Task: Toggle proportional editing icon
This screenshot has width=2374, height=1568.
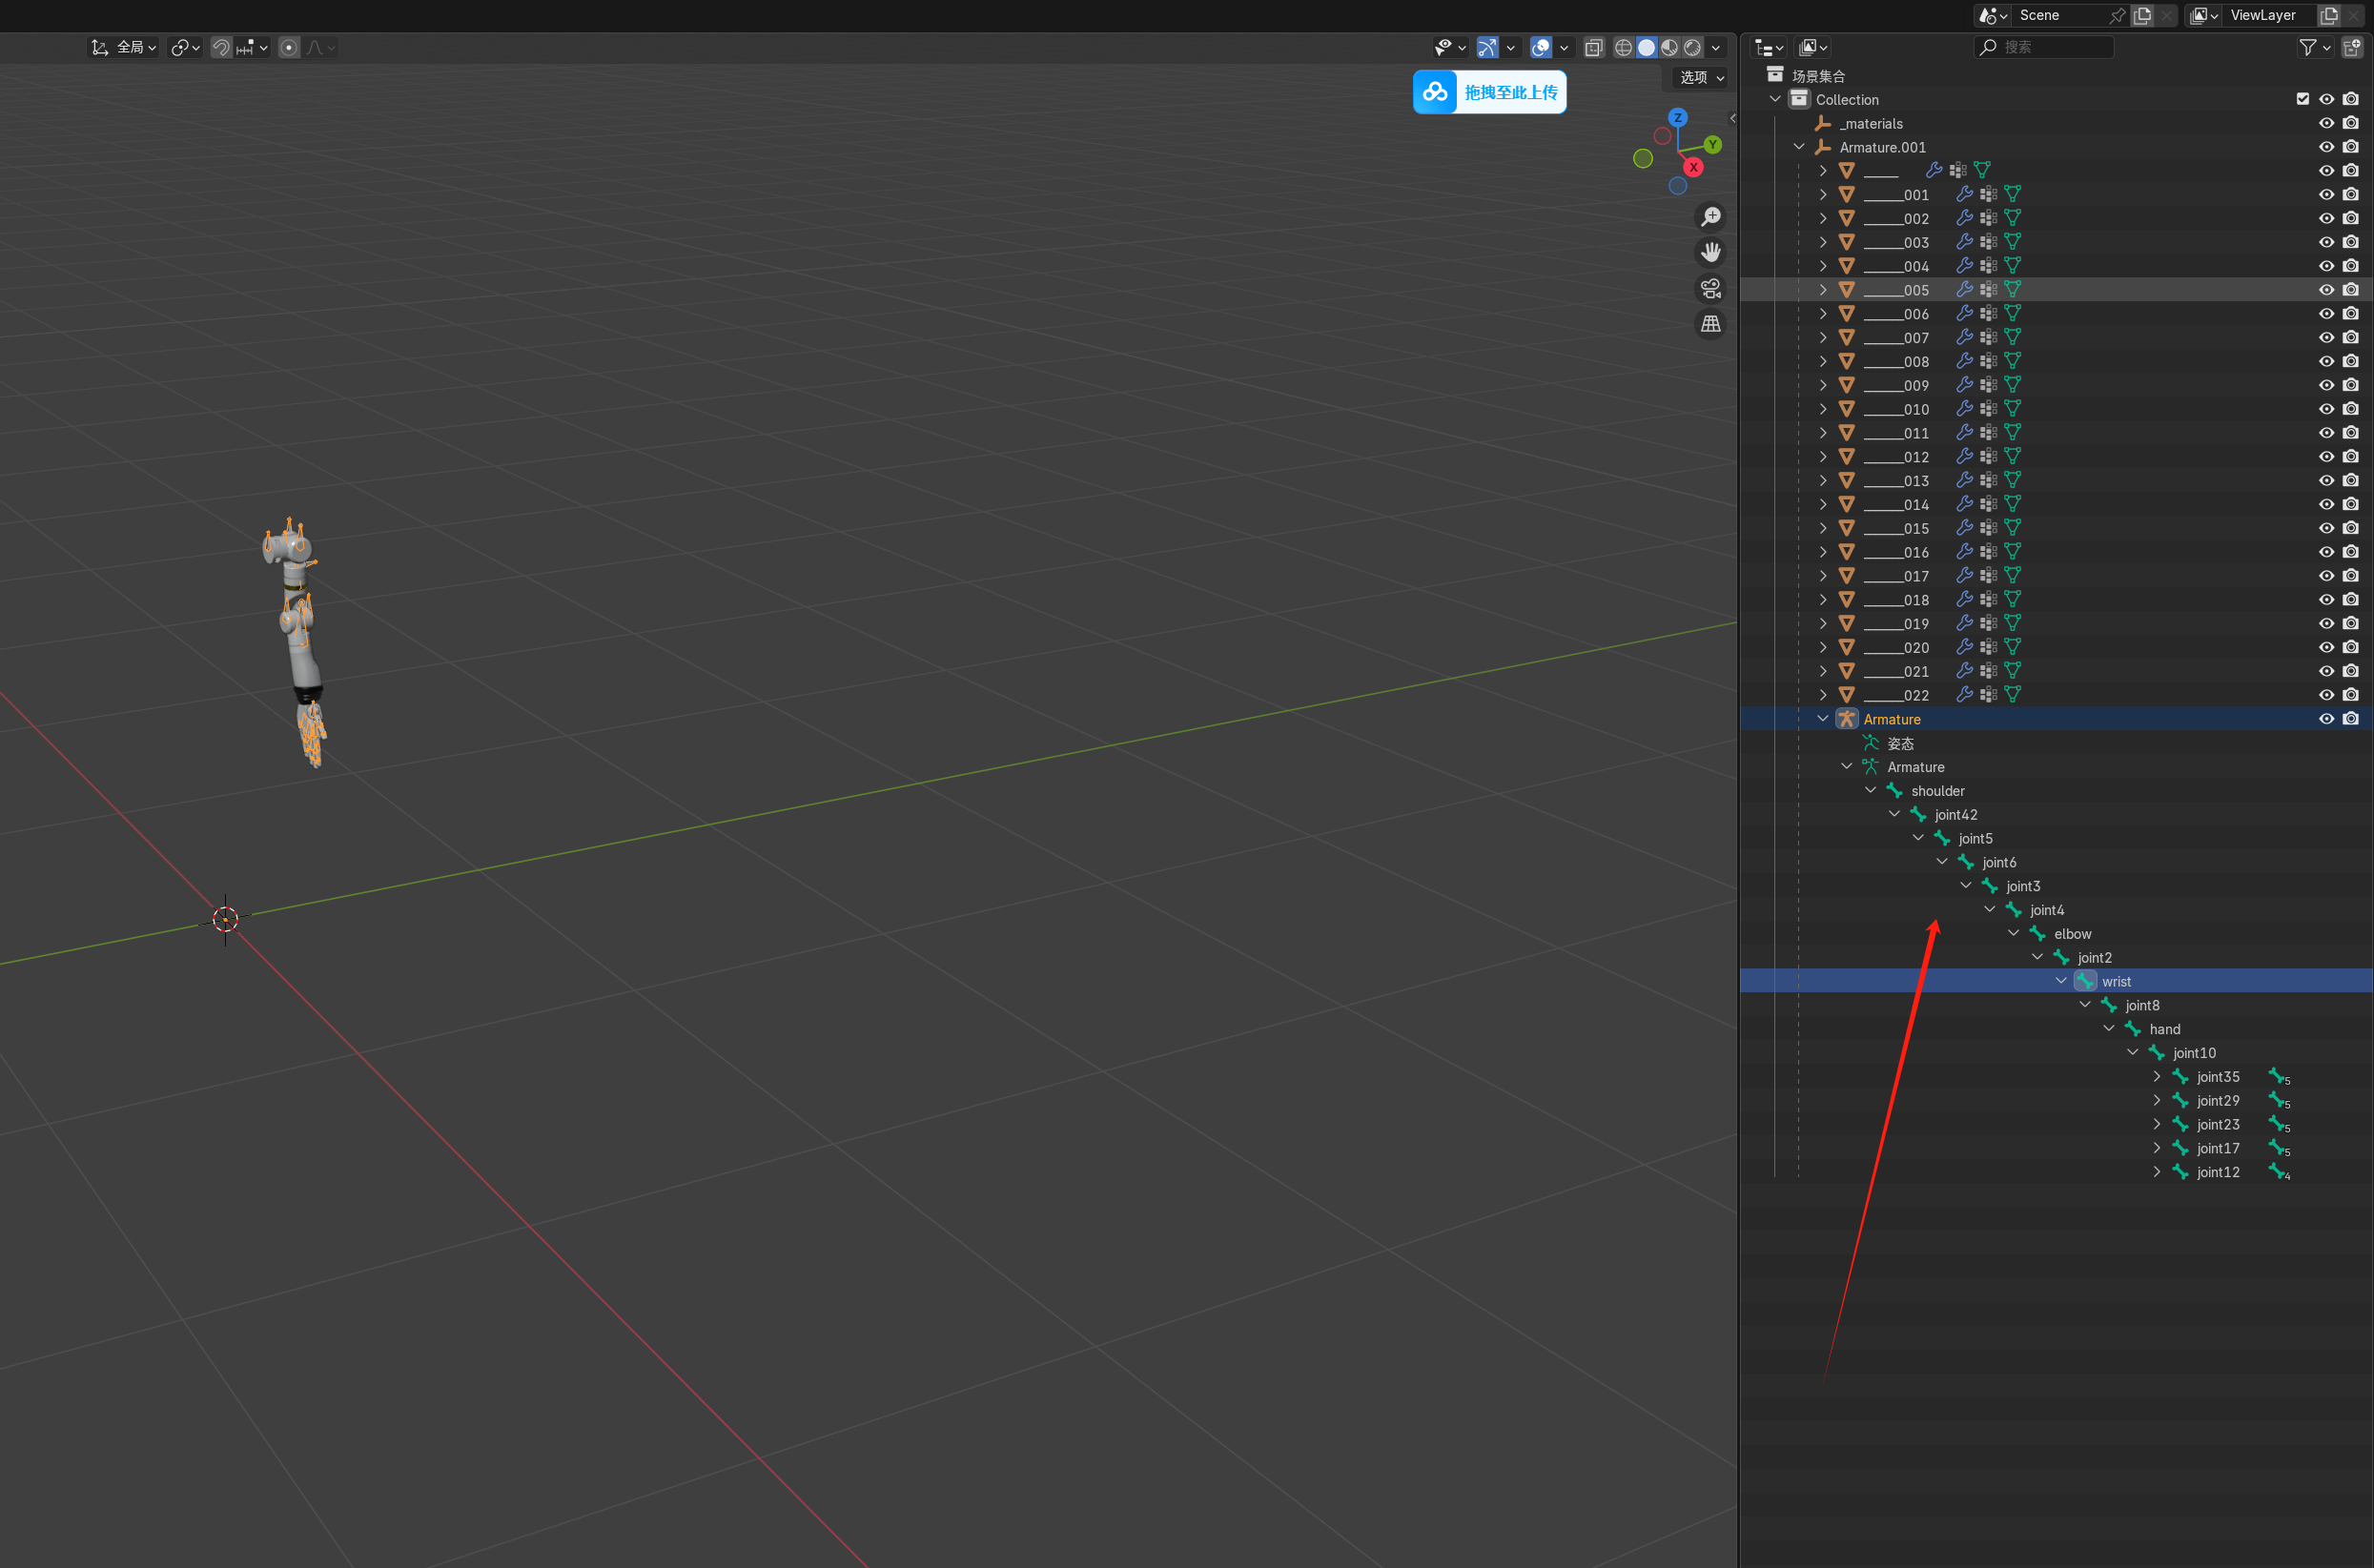Action: click(x=289, y=47)
